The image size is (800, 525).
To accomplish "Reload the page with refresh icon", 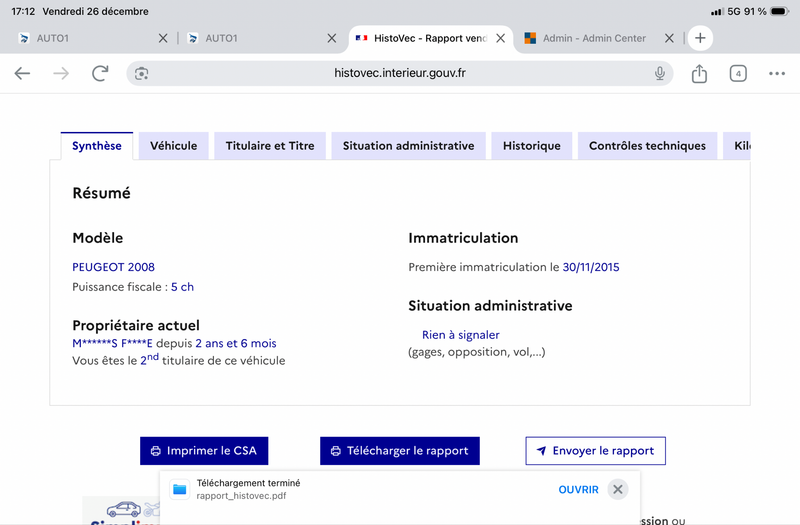I will [100, 73].
